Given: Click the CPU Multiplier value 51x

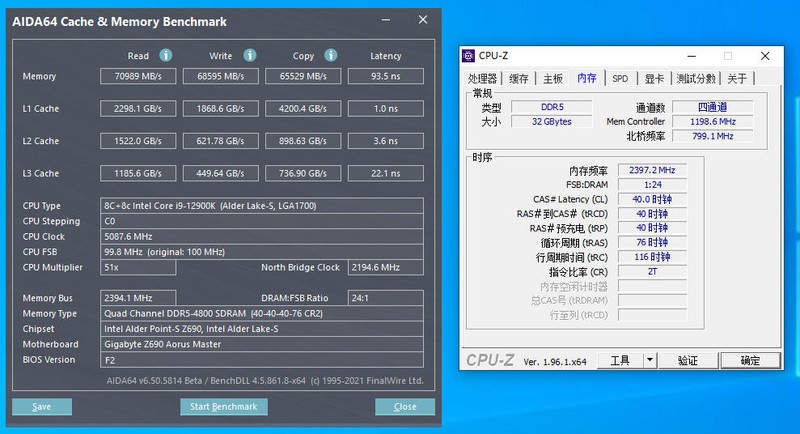Looking at the screenshot, I should (x=138, y=267).
